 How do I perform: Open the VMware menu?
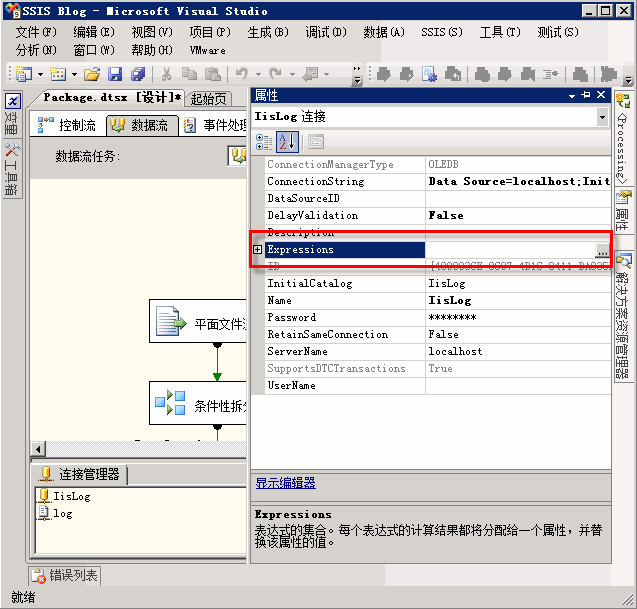(x=207, y=50)
